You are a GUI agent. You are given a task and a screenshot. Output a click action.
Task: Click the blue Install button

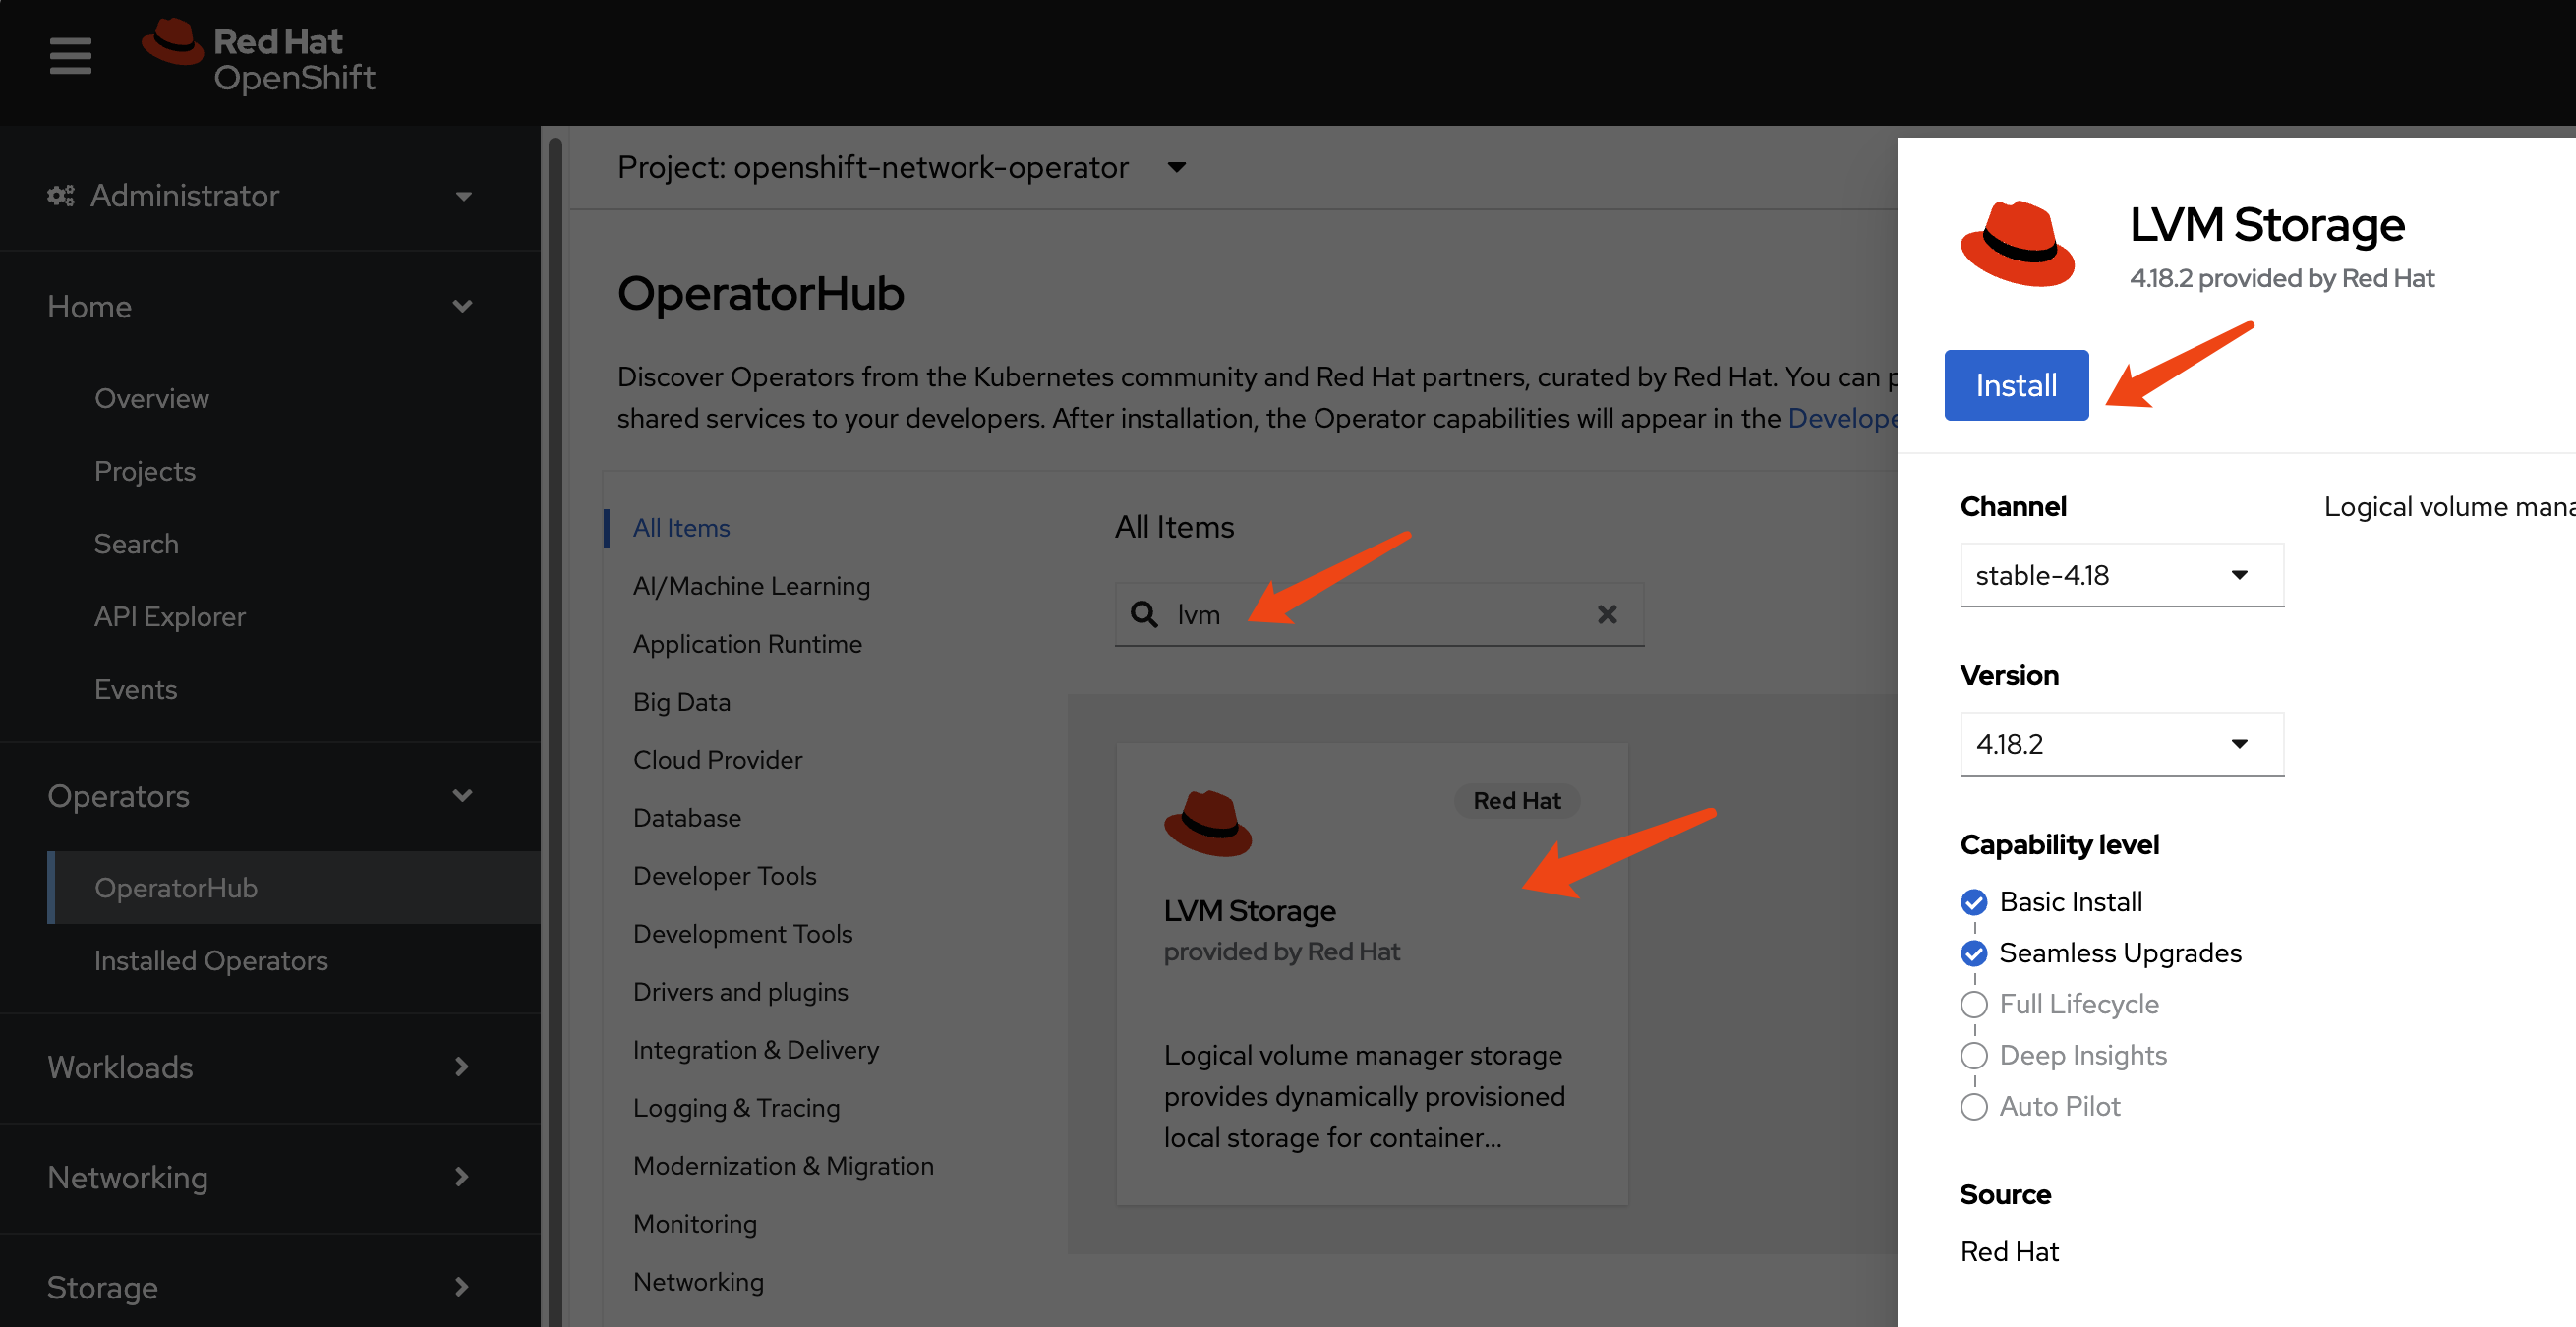pos(2015,385)
